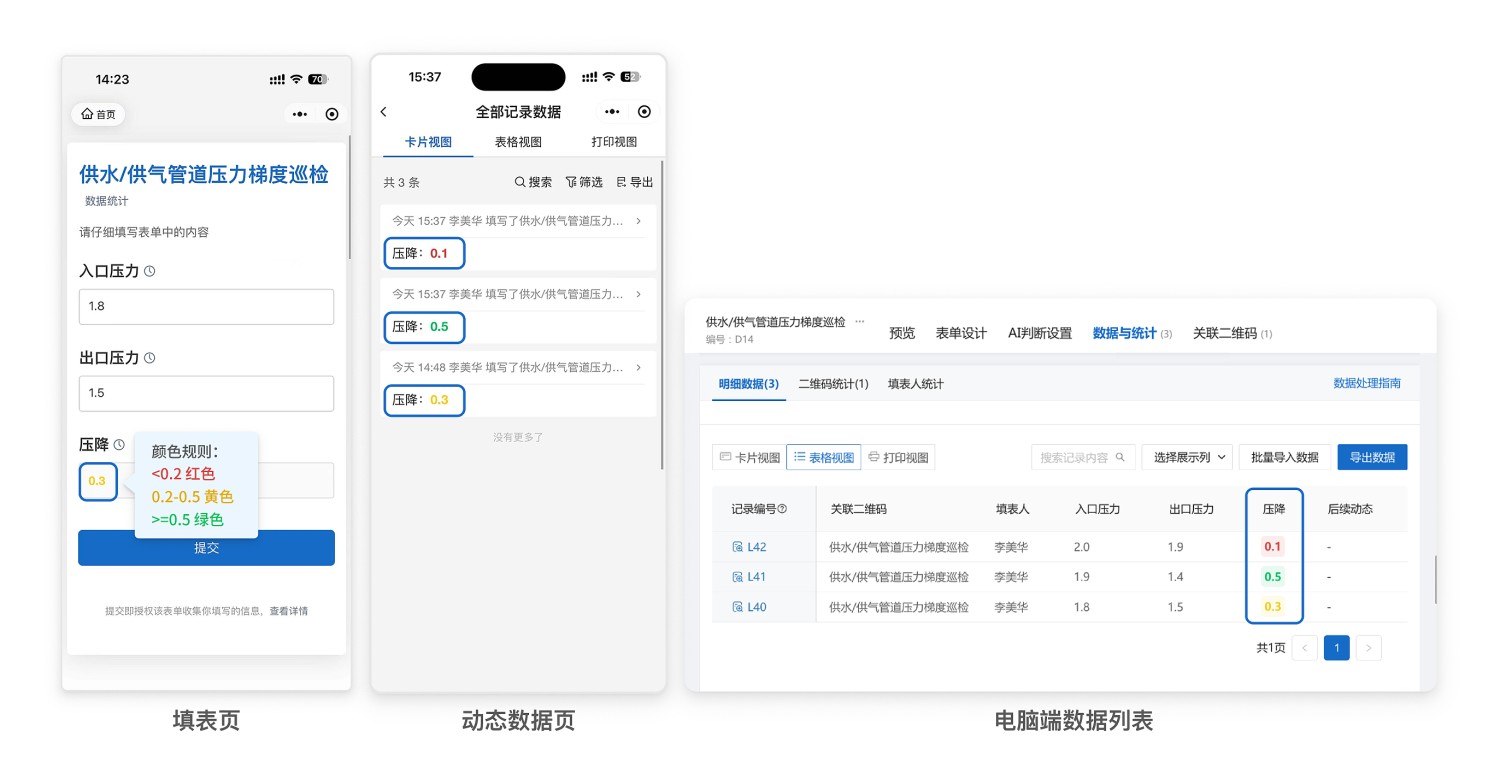Click the info icon next to 入口压力
The width and height of the screenshot is (1500, 773).
tap(150, 271)
